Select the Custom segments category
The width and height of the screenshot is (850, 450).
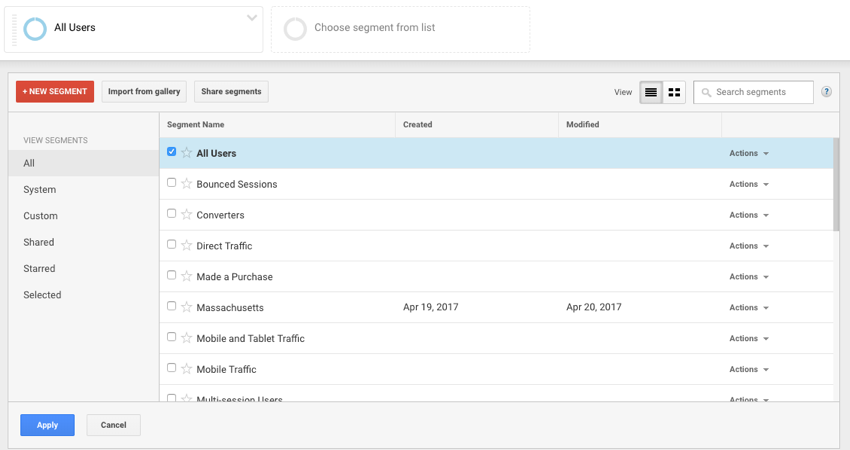(41, 216)
